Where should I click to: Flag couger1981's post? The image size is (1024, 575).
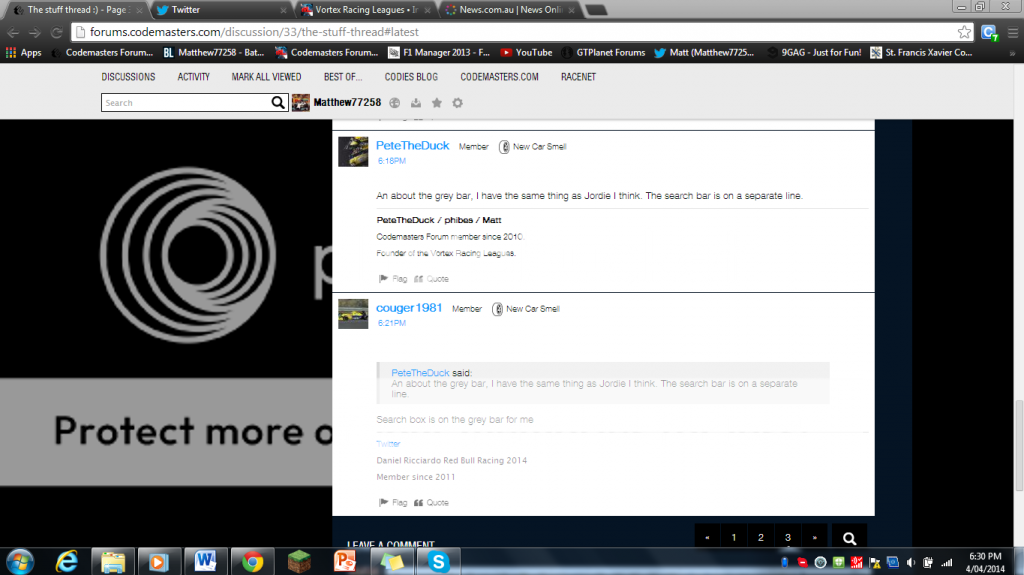point(392,502)
